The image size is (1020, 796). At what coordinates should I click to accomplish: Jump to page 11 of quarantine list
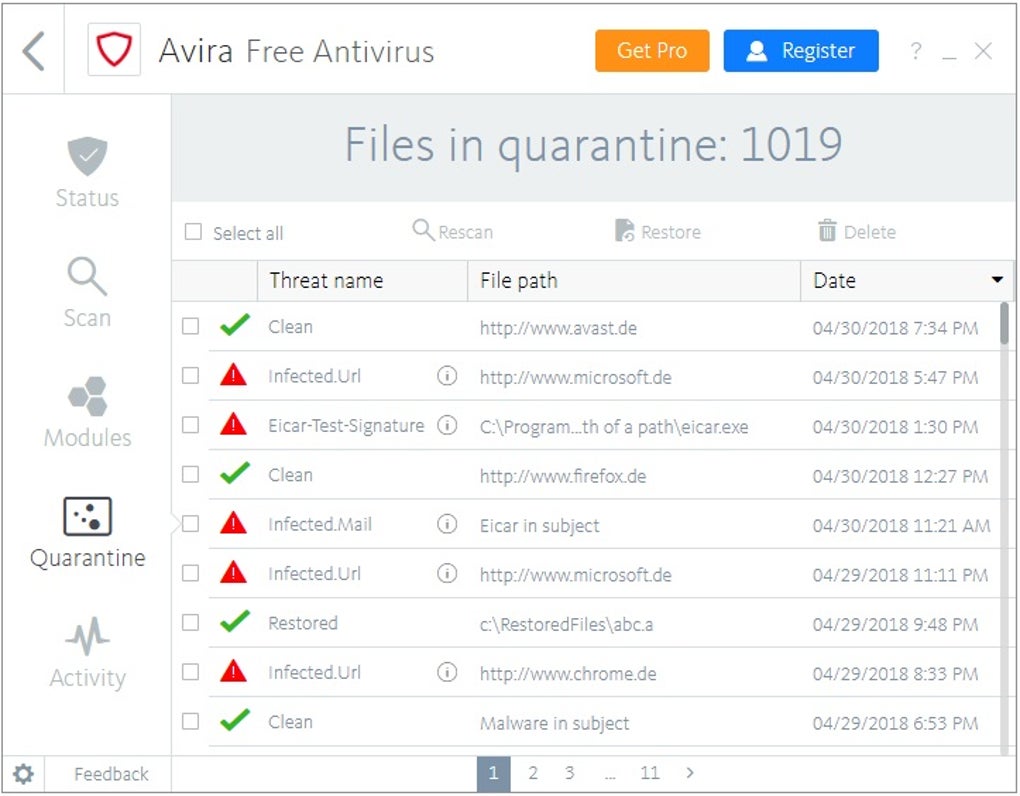(649, 773)
